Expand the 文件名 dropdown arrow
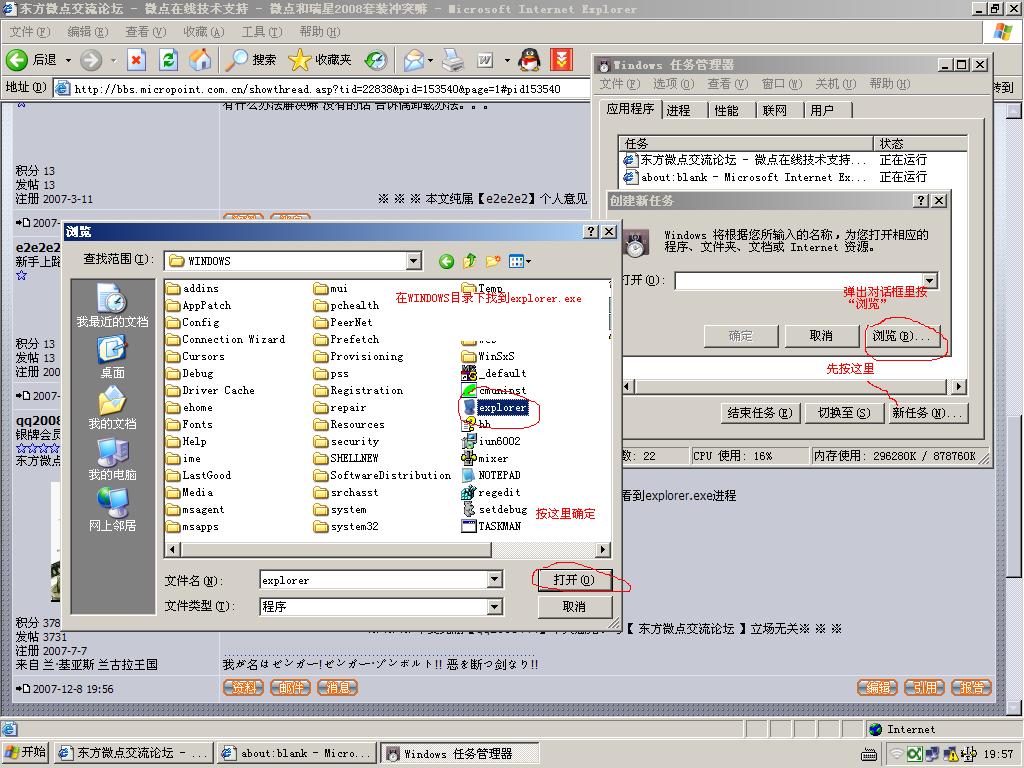Viewport: 1024px width, 768px height. tap(494, 579)
